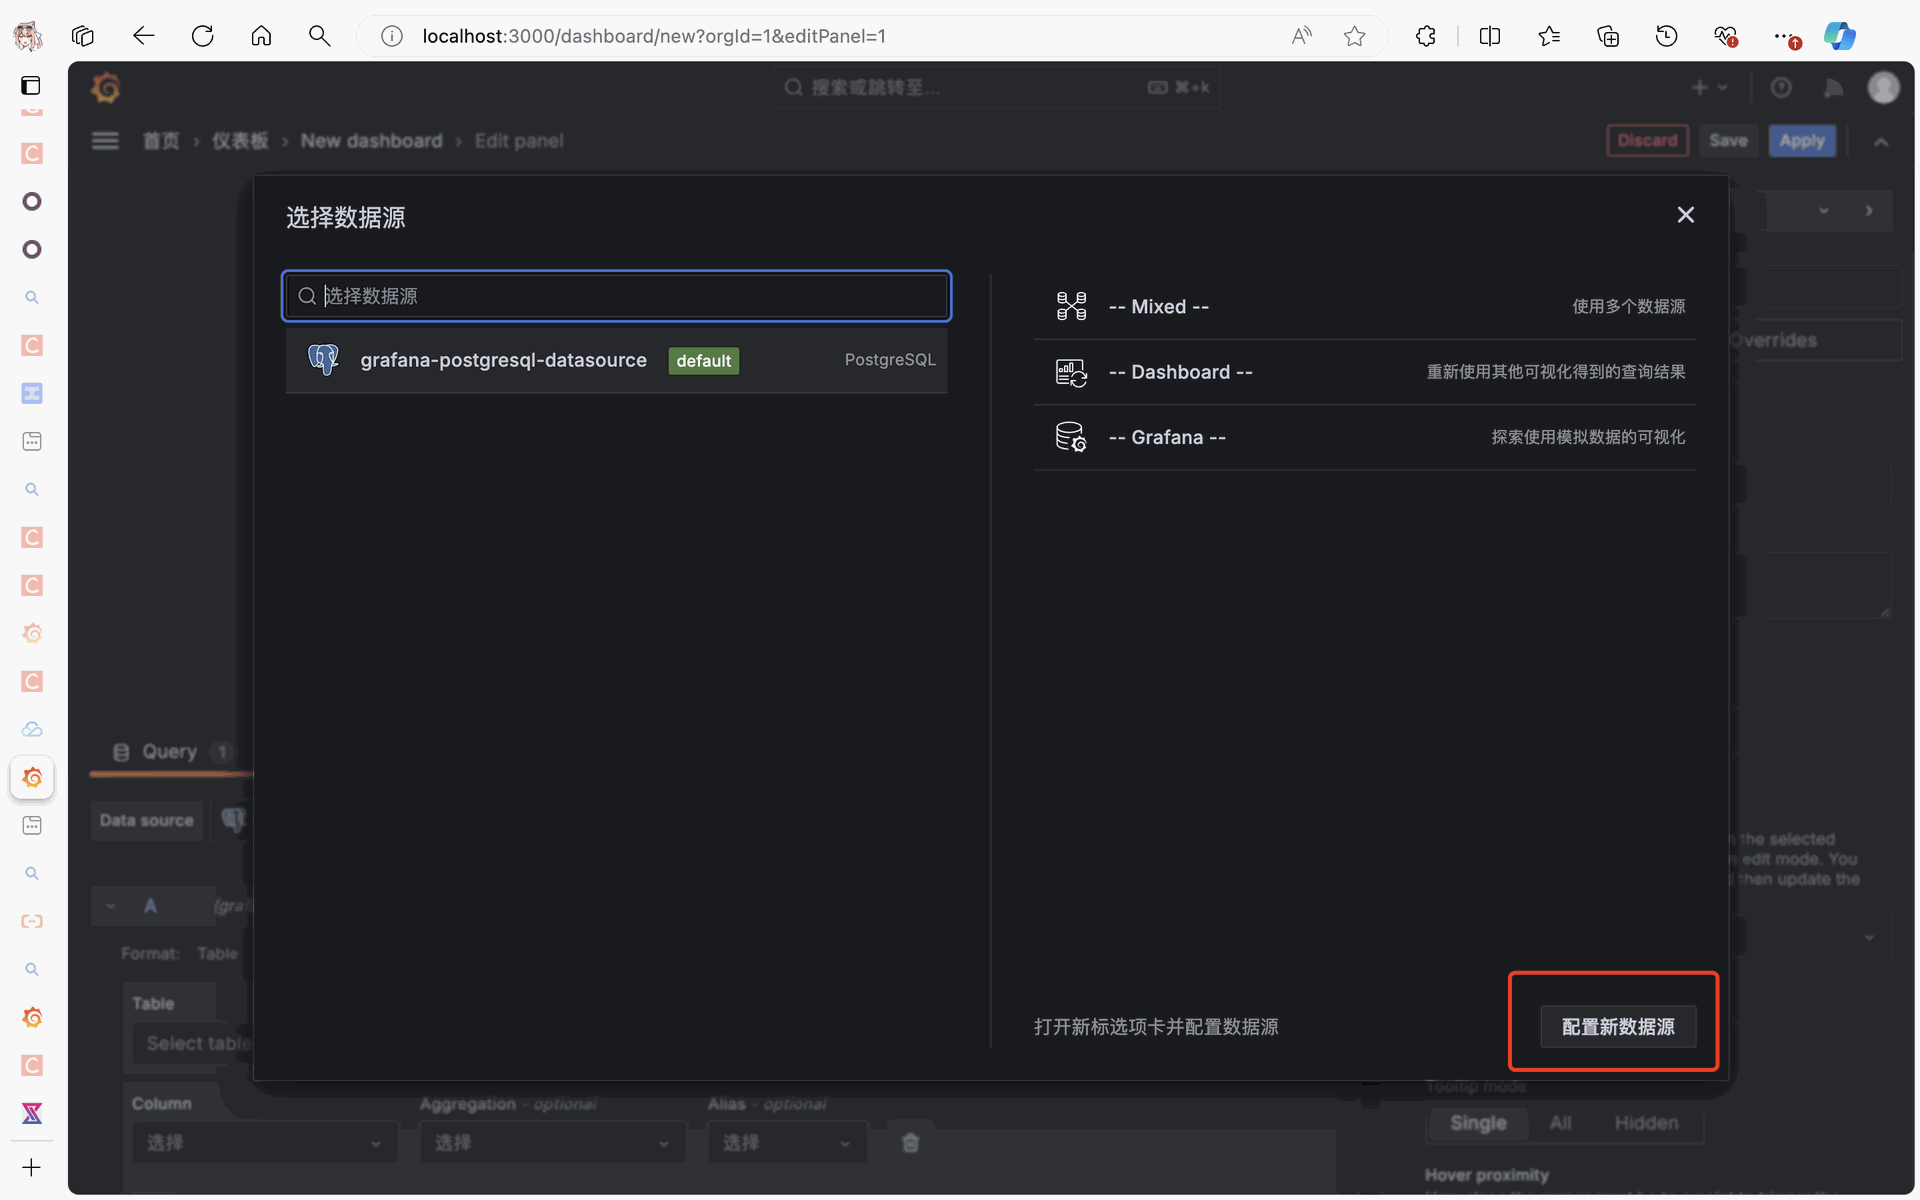Open Copilot icon in browser toolbar

[1840, 36]
